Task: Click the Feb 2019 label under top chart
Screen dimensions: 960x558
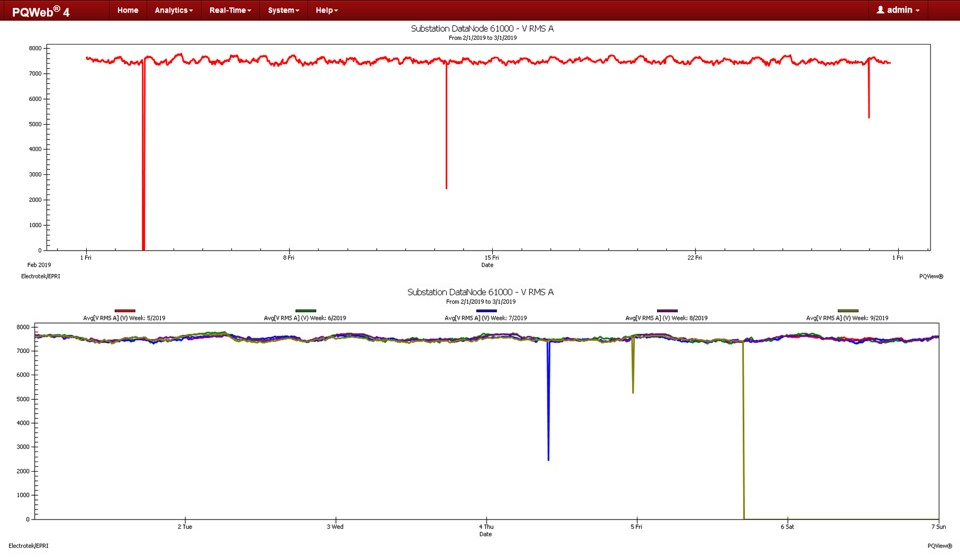Action: 39,265
